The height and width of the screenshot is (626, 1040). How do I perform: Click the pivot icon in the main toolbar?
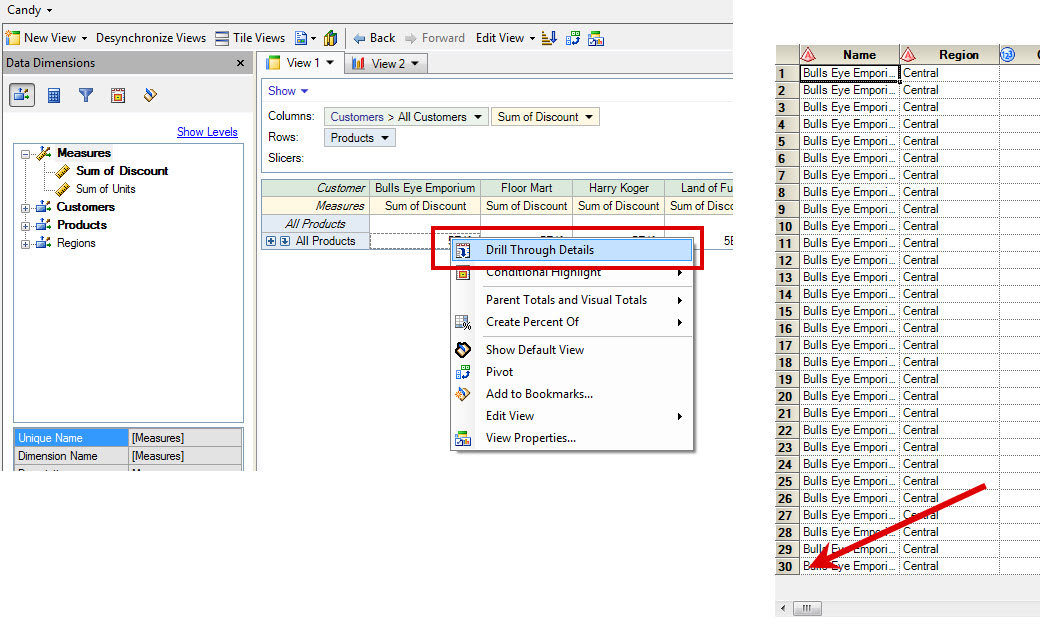click(573, 38)
